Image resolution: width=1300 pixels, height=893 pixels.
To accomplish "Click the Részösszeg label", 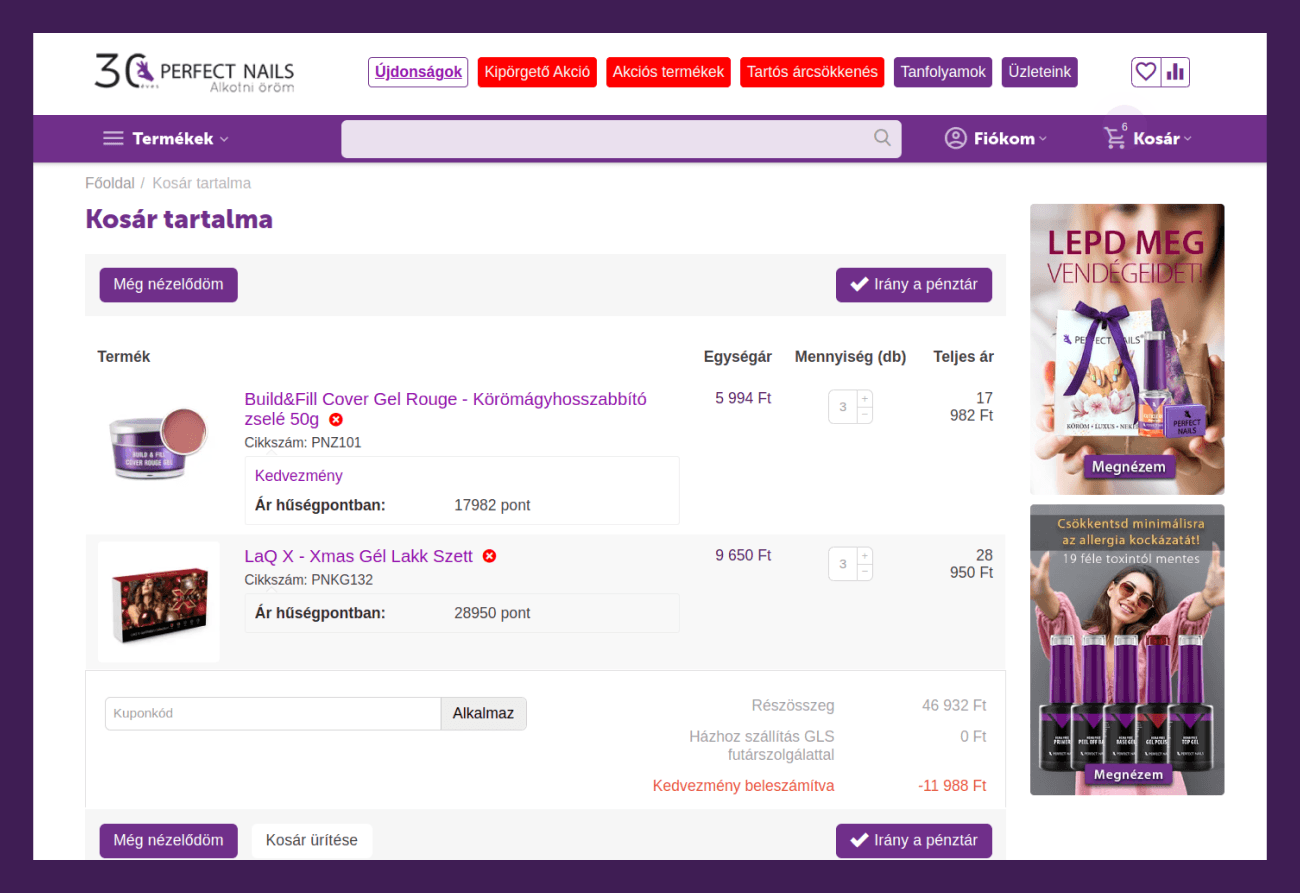I will click(x=793, y=706).
